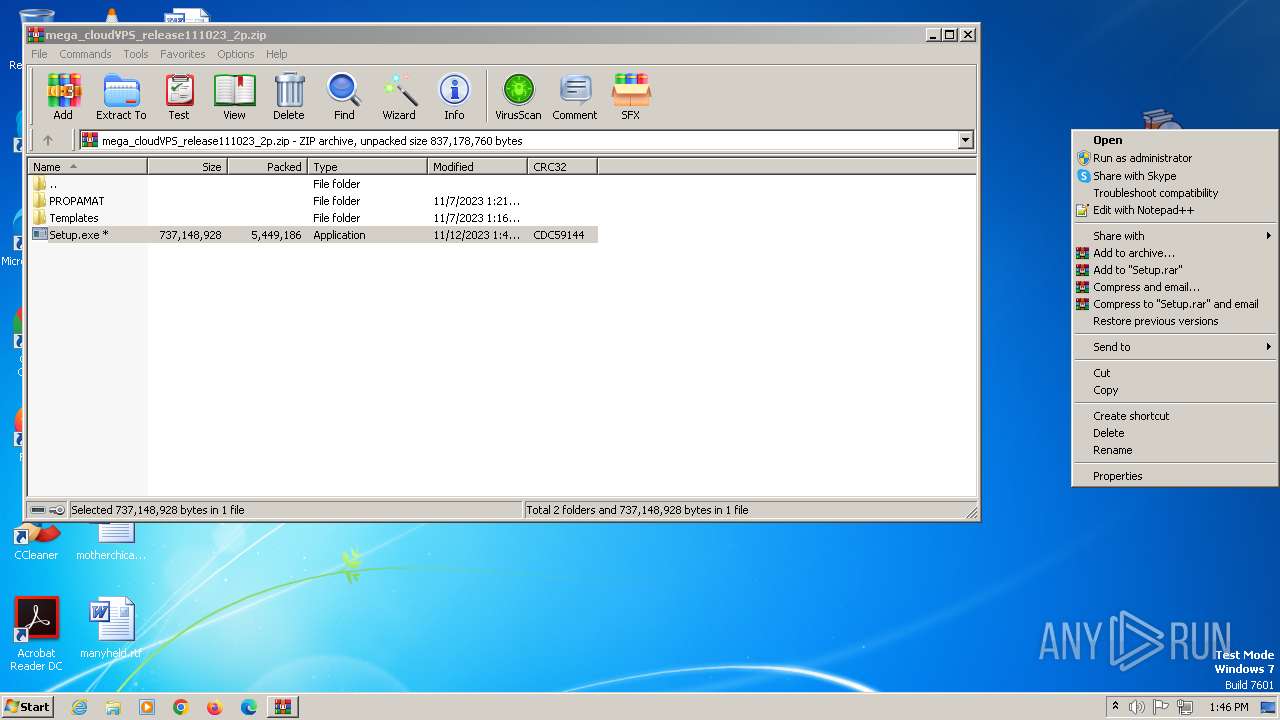Choose Restore previous versions

tap(1174, 321)
